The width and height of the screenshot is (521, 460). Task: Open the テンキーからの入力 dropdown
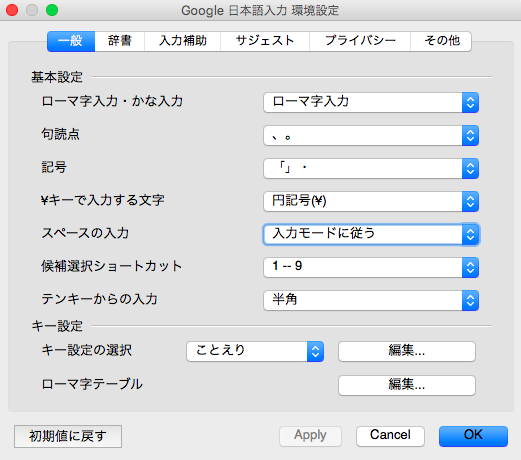(x=371, y=300)
